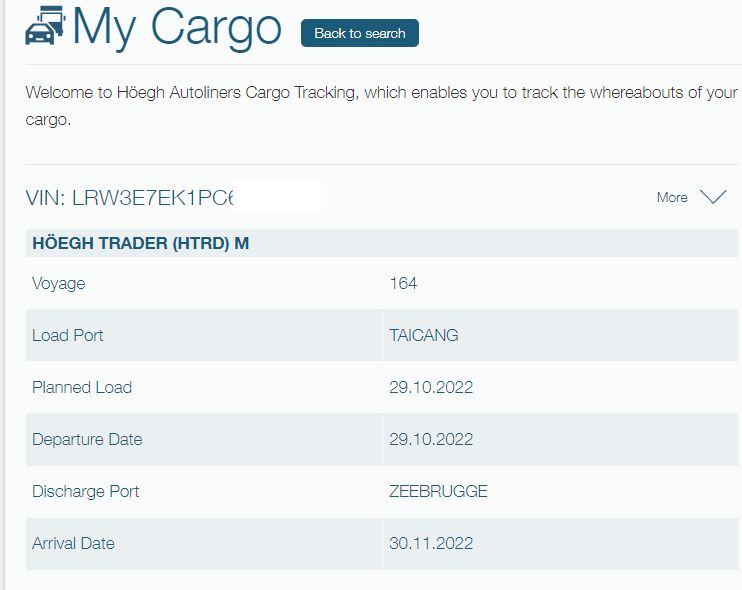Select the VIN: LRW3E7EK1PC text

[x=130, y=198]
